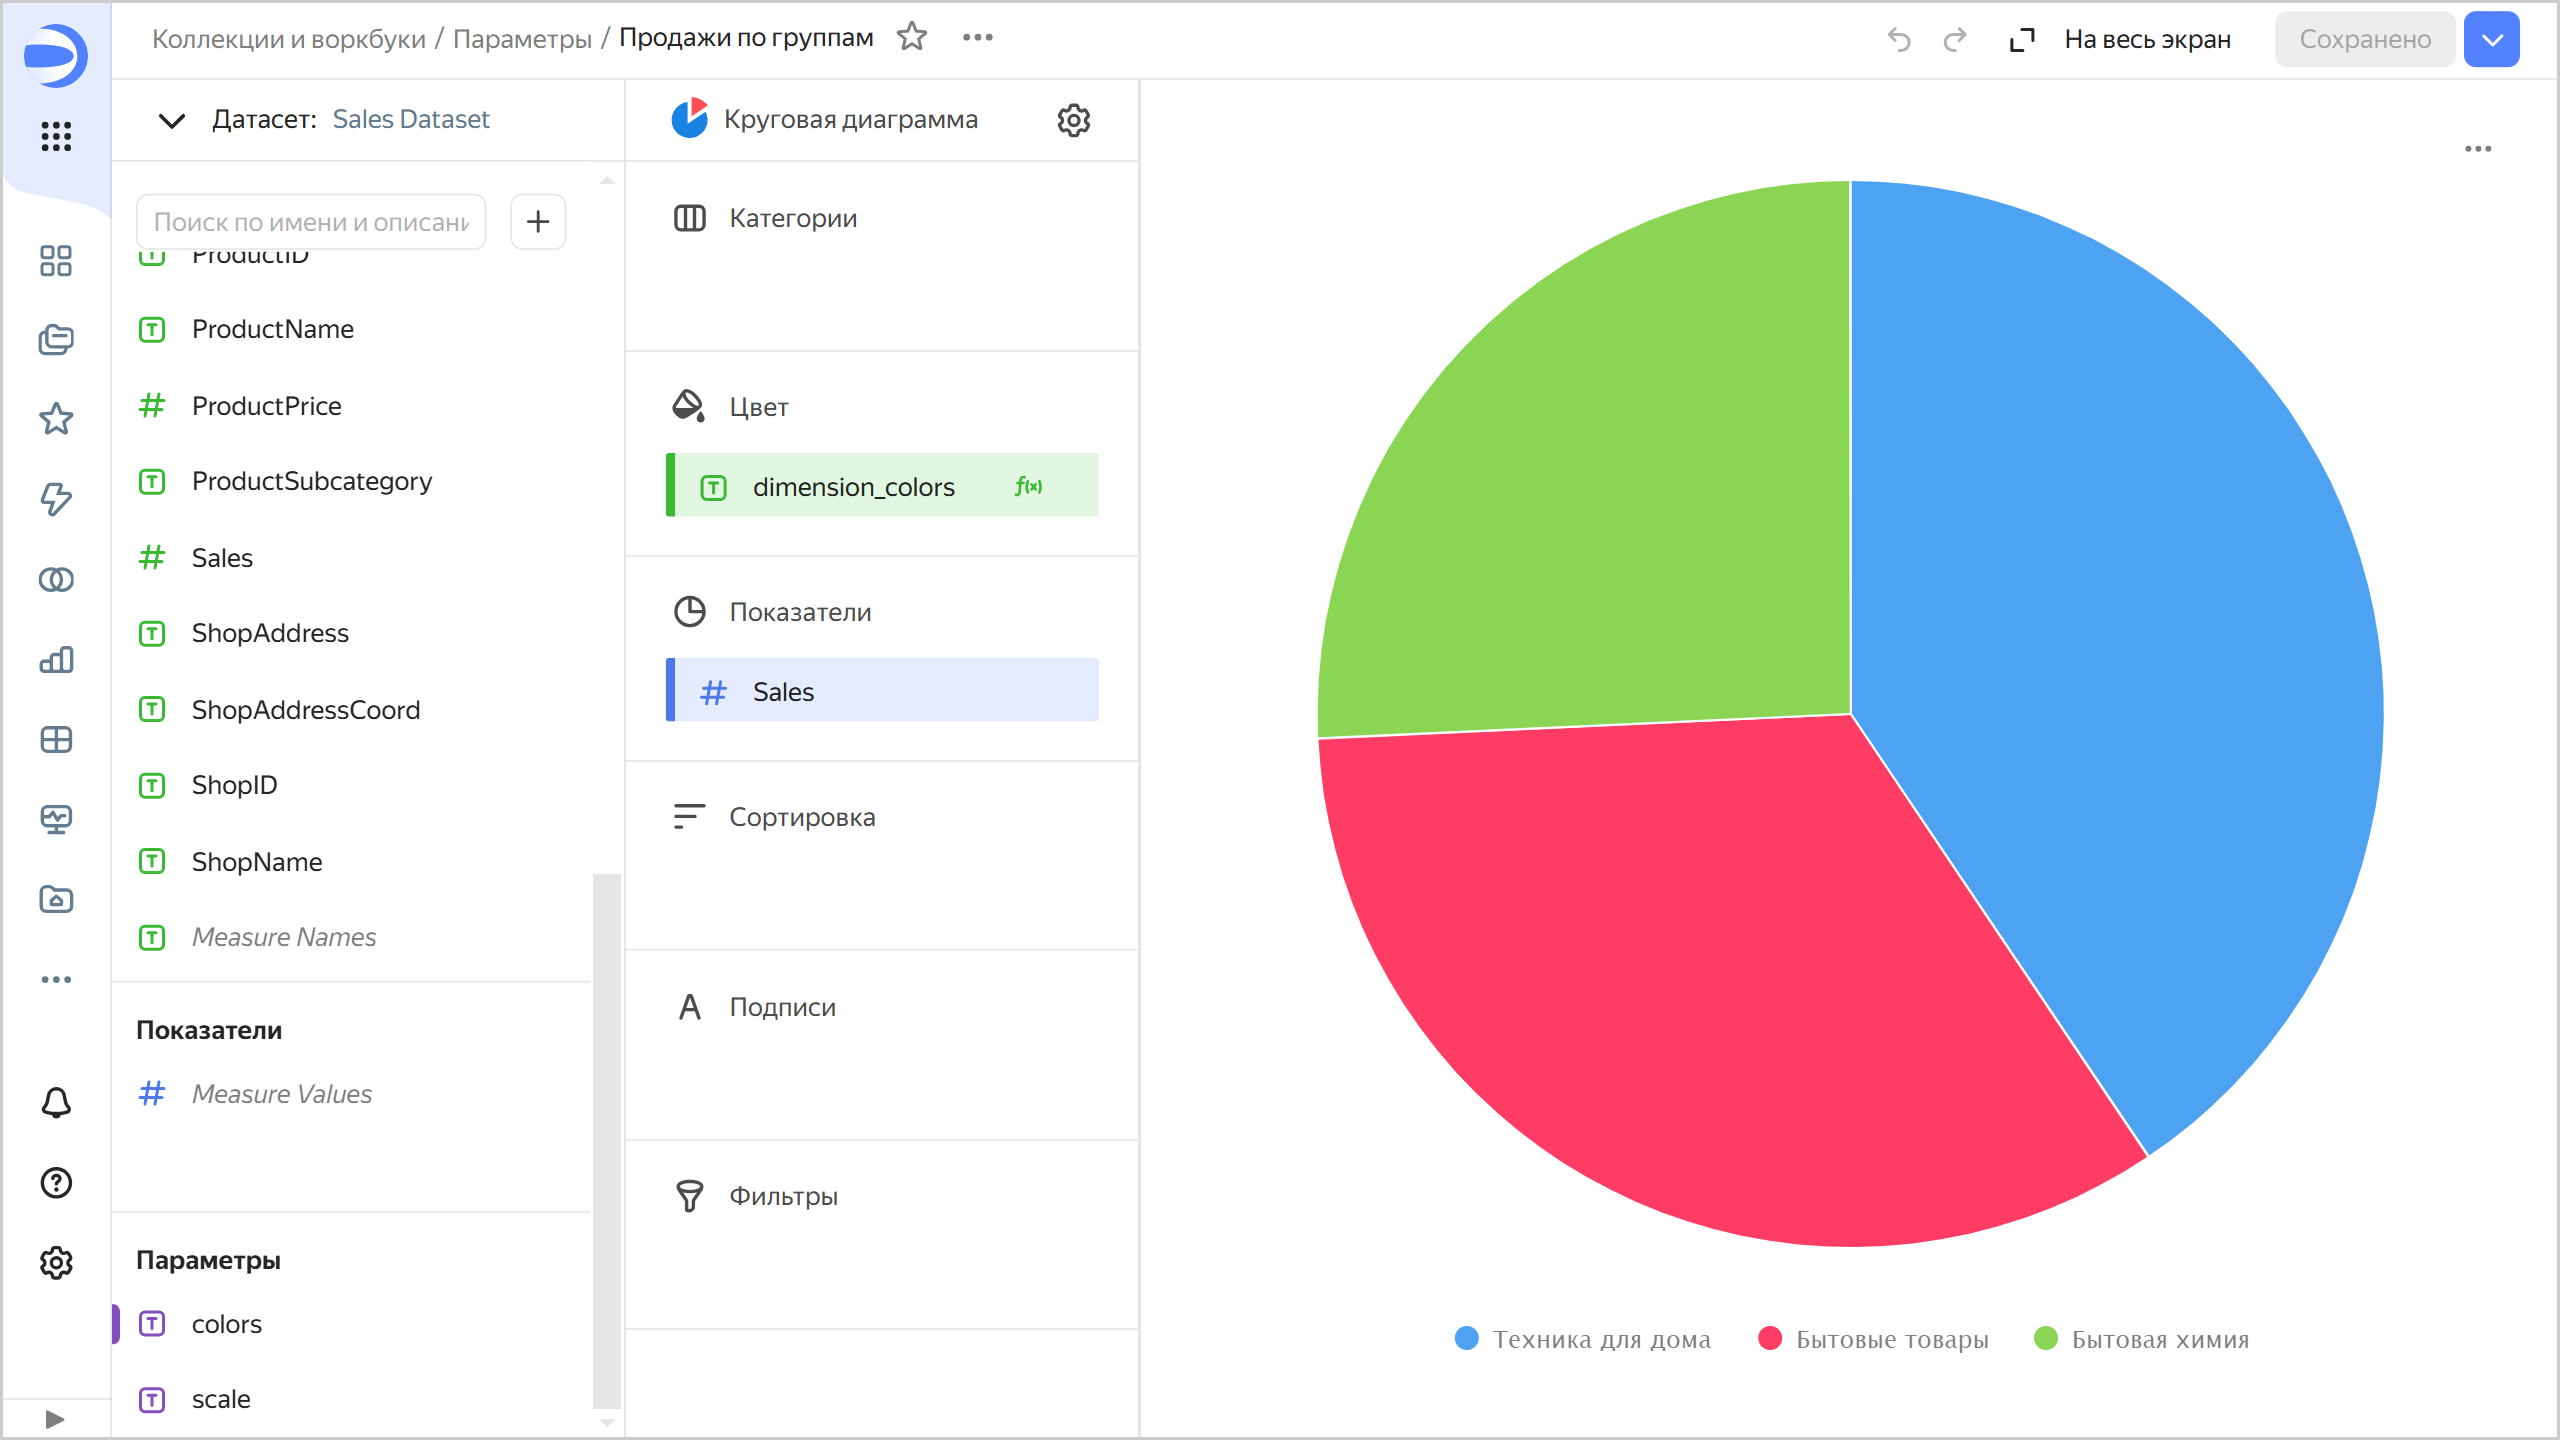
Task: Click the undo arrow icon
Action: (x=1898, y=40)
